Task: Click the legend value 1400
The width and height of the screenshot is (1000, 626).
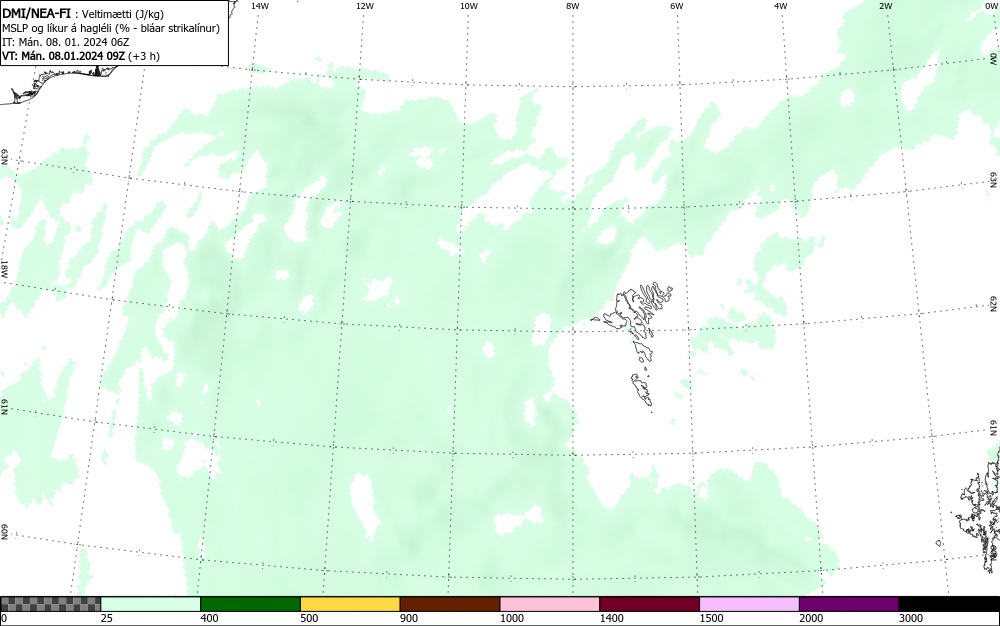Action: [611, 618]
